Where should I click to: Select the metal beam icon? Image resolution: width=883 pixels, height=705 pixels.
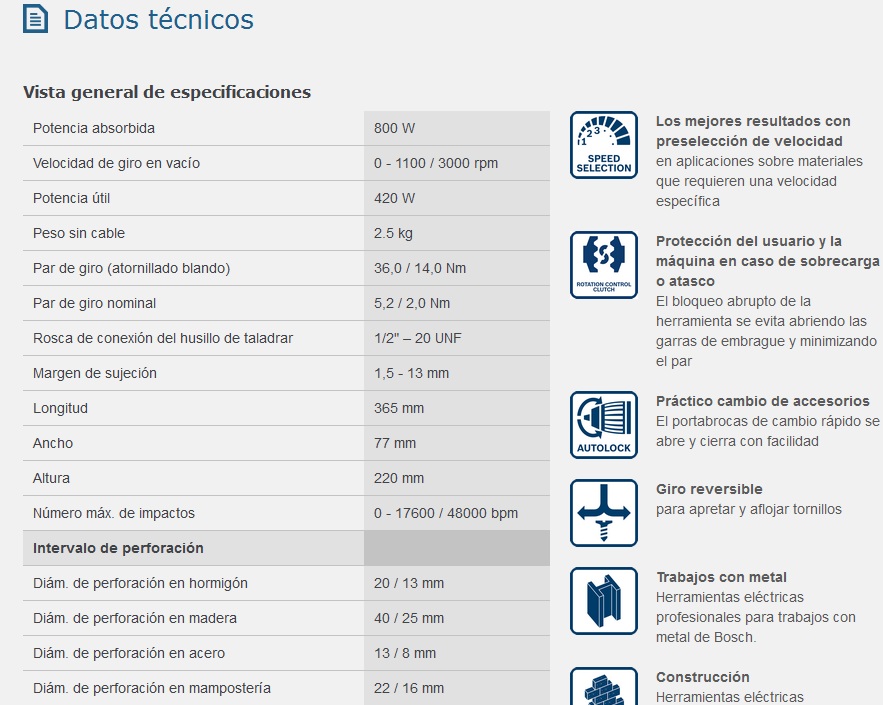pyautogui.click(x=603, y=601)
